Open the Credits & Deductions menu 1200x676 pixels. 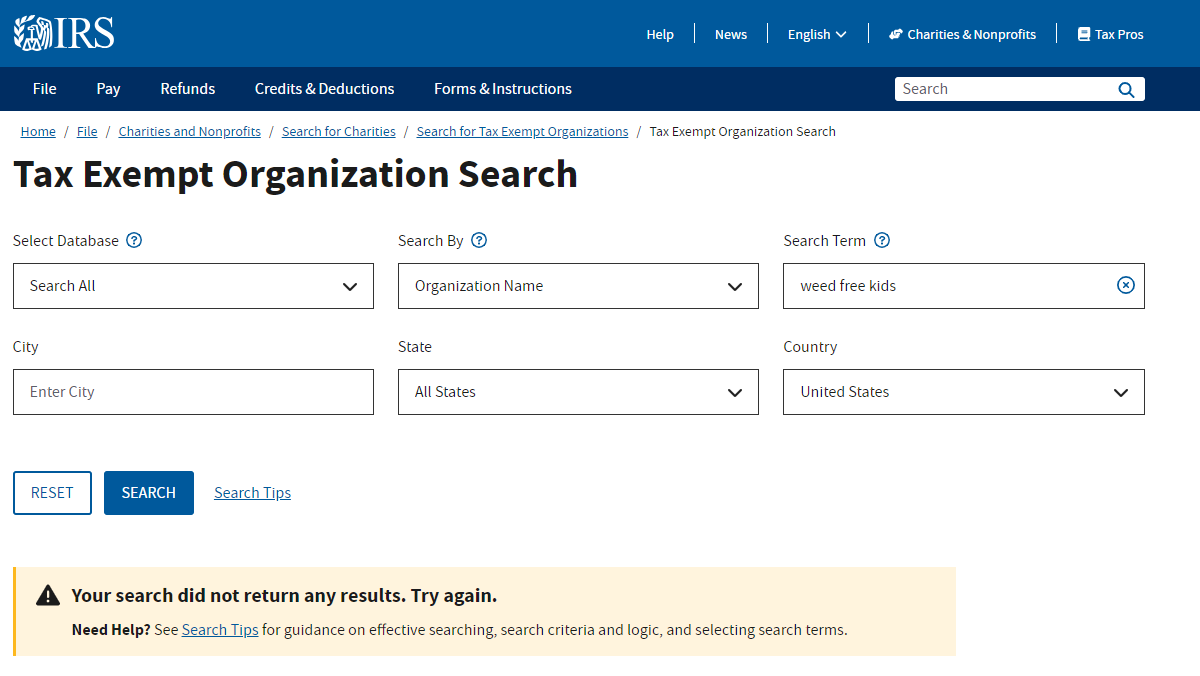pyautogui.click(x=324, y=89)
